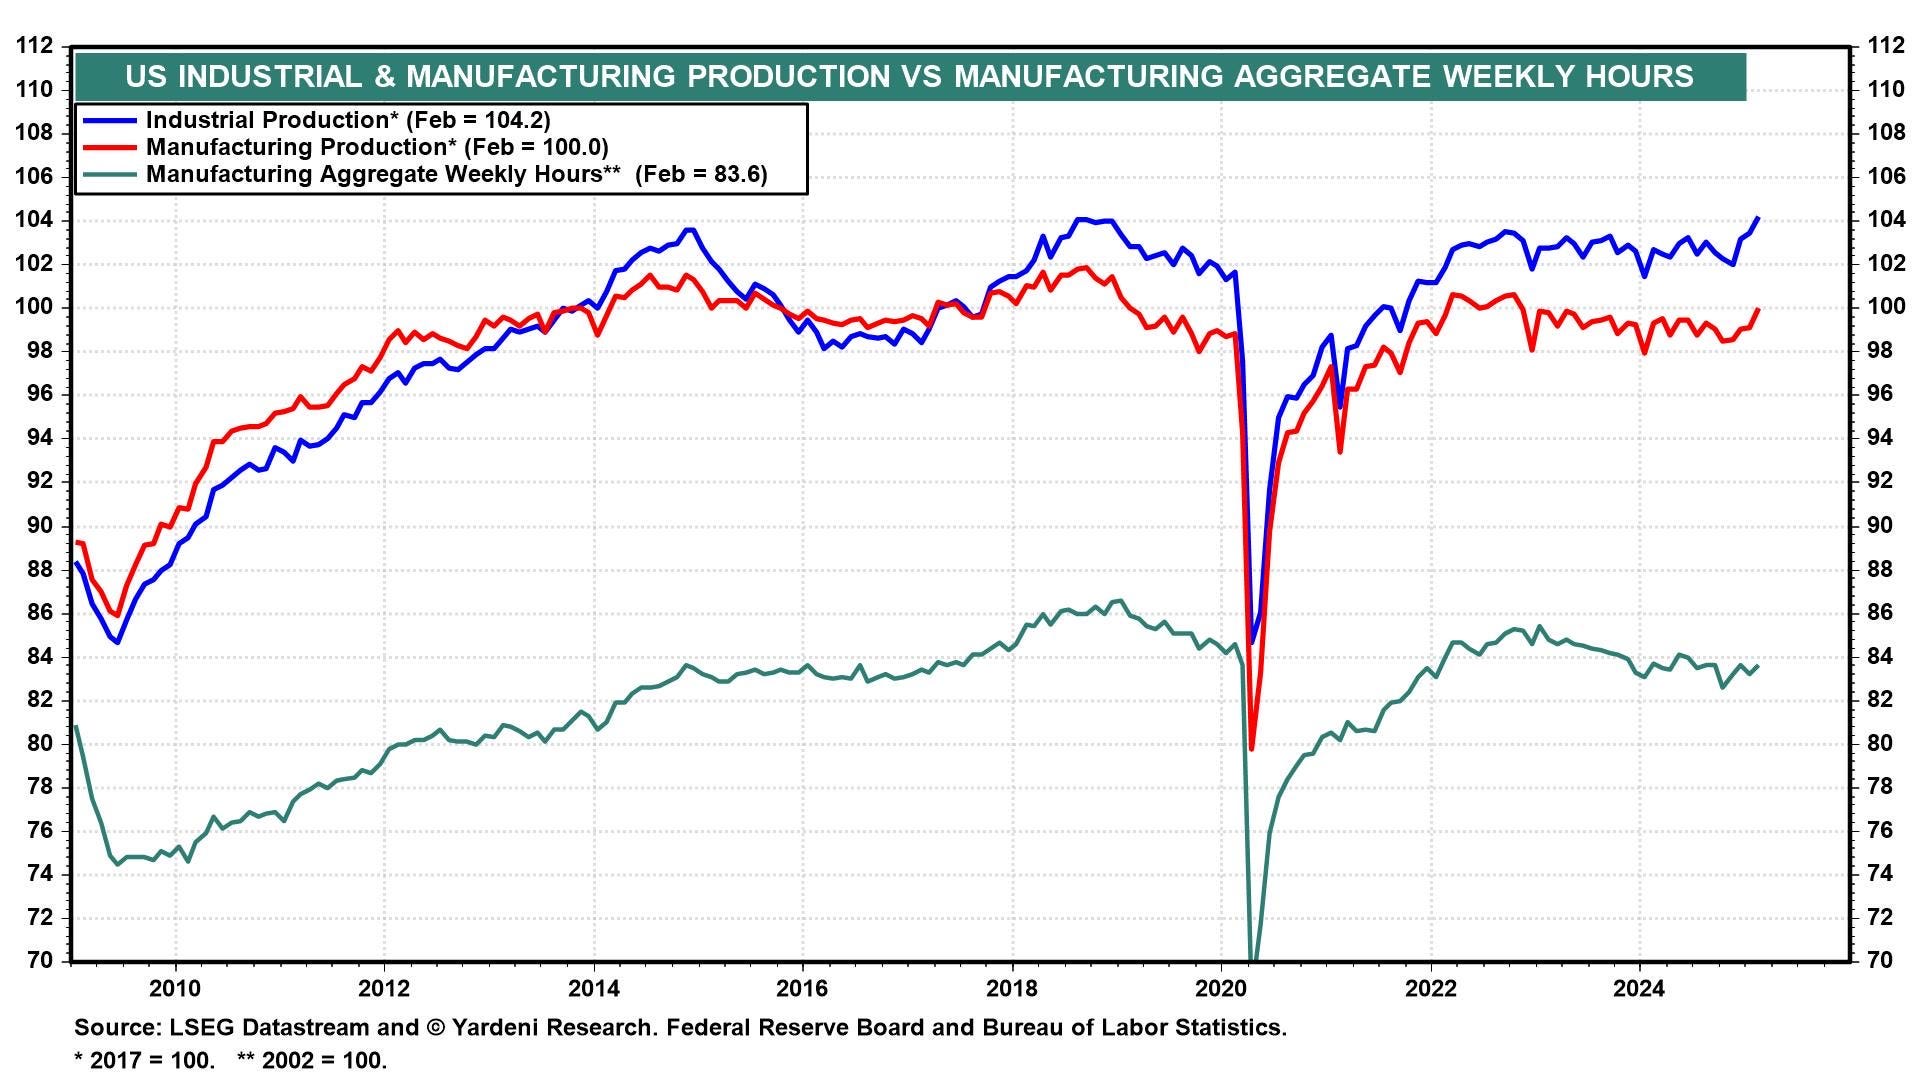Select the Industrial Production legend label
1920x1080 pixels.
point(348,120)
